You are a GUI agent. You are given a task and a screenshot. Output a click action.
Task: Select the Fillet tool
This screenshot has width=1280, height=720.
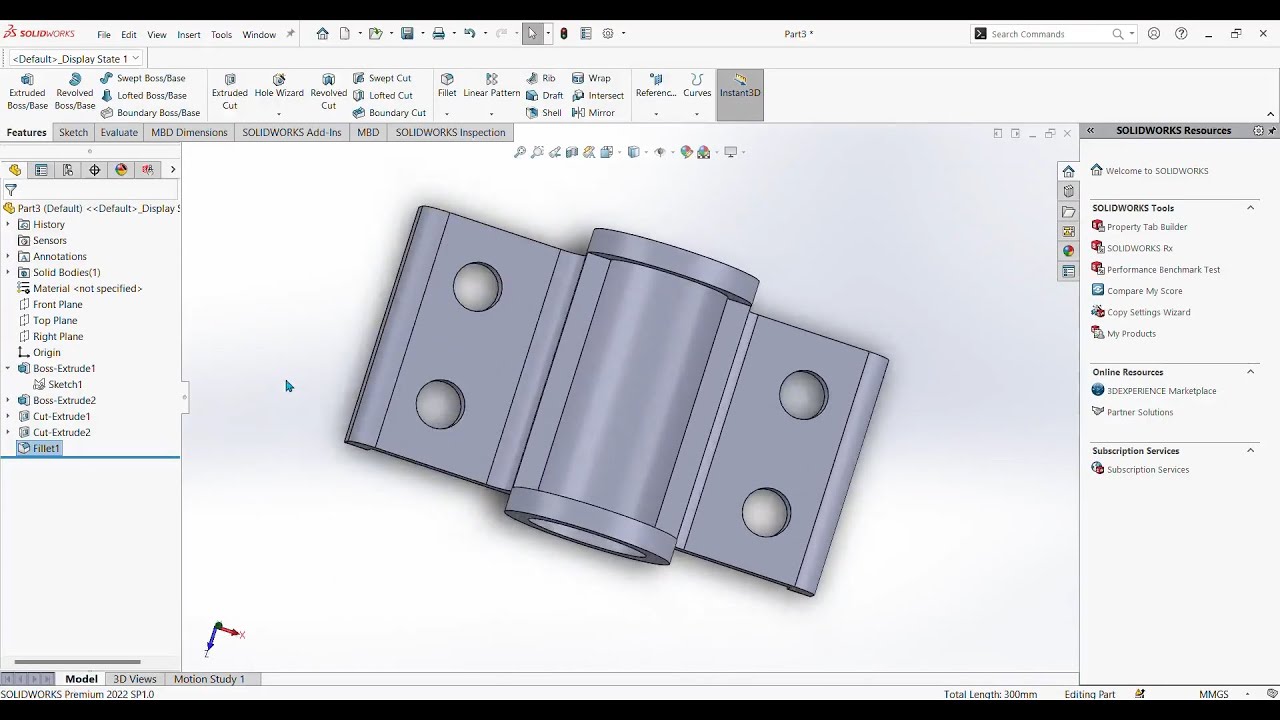(x=447, y=86)
